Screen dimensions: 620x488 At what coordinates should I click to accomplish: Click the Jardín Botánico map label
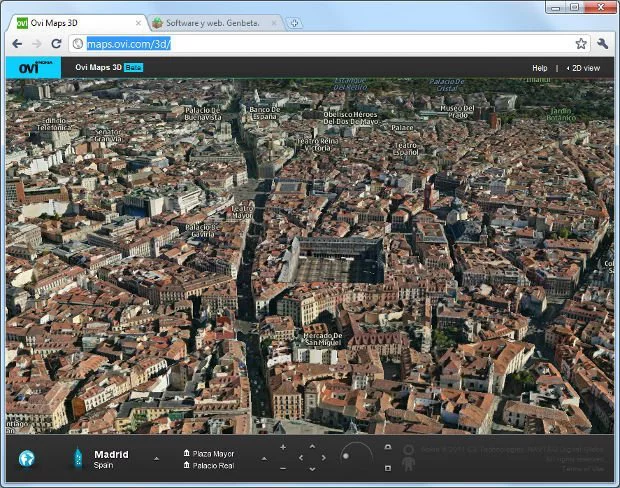(x=561, y=114)
